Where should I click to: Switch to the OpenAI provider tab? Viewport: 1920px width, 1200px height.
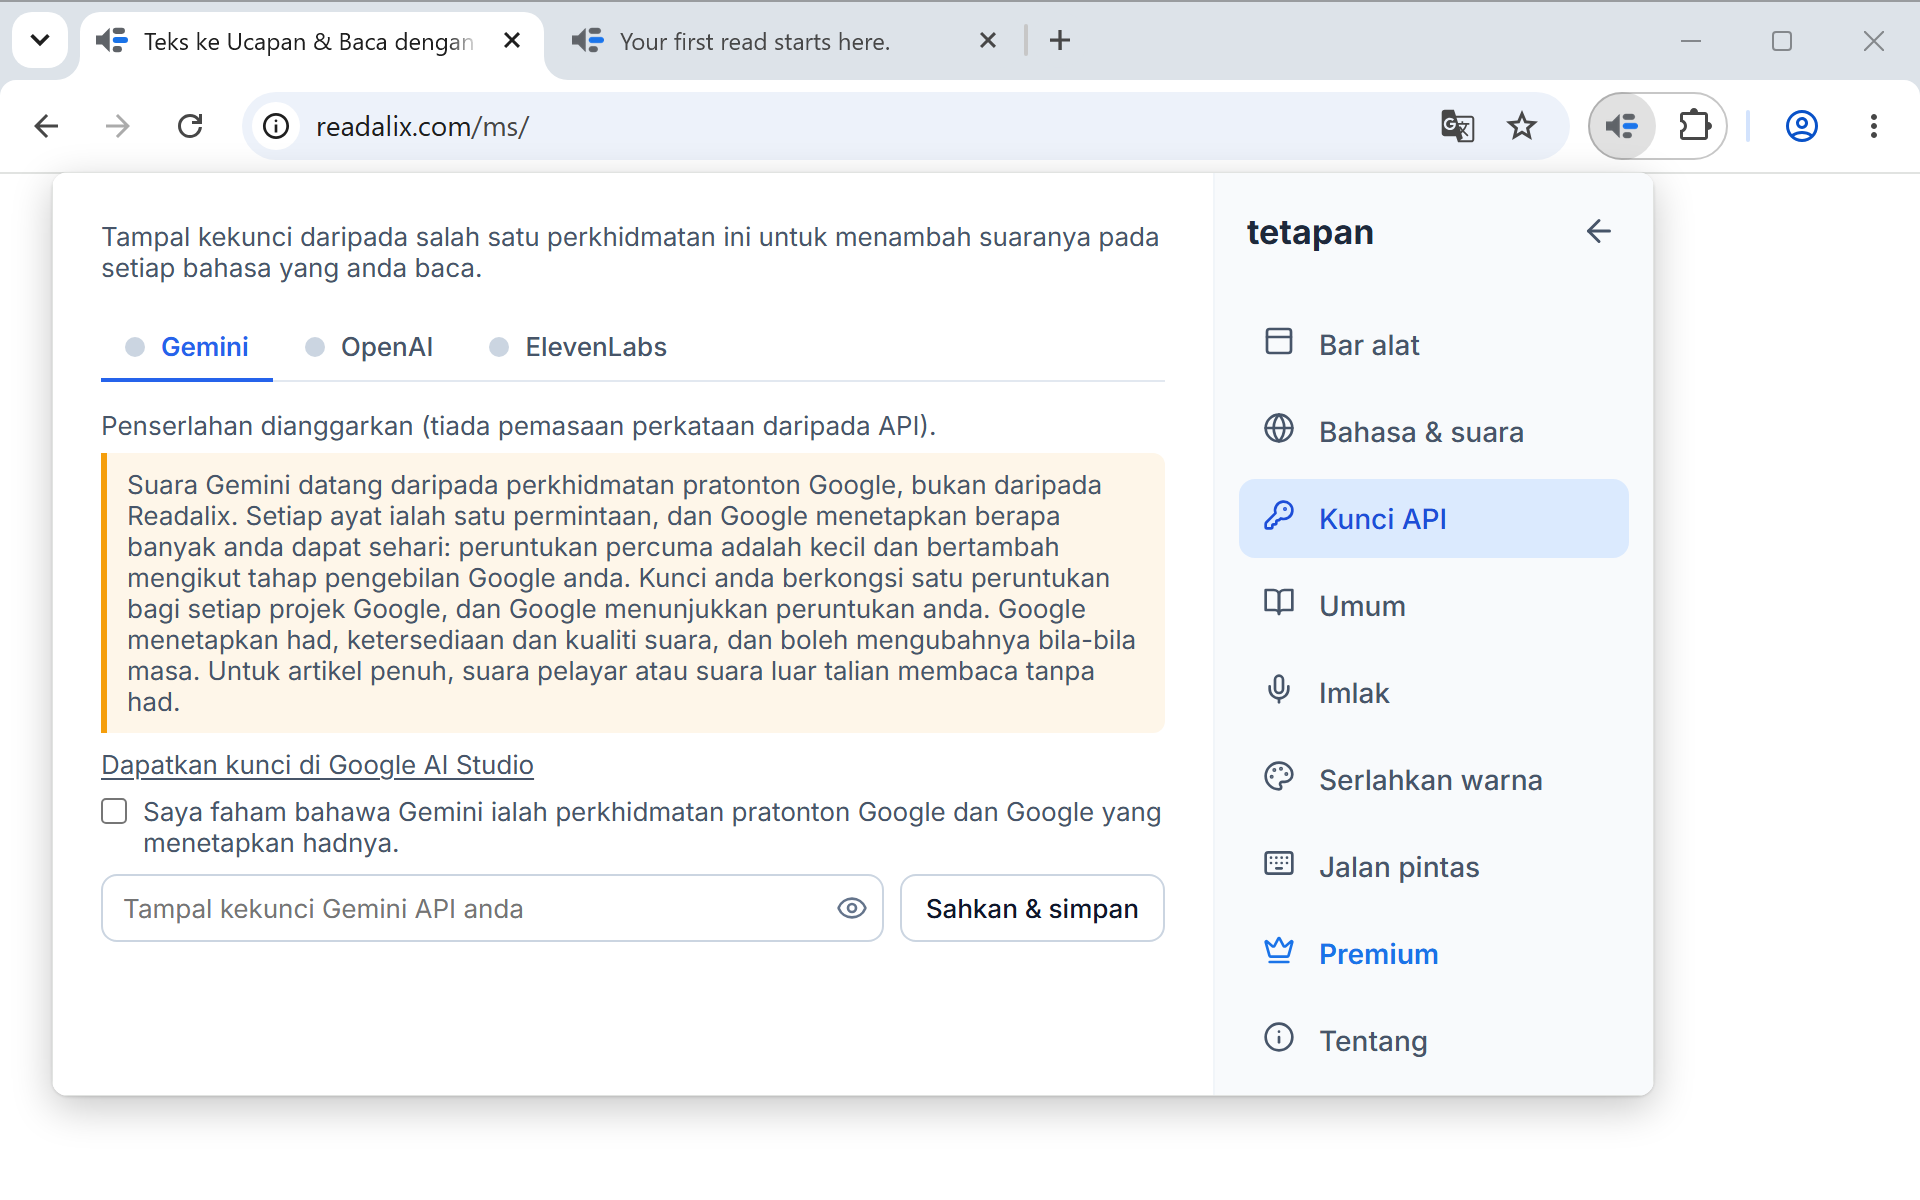[369, 347]
